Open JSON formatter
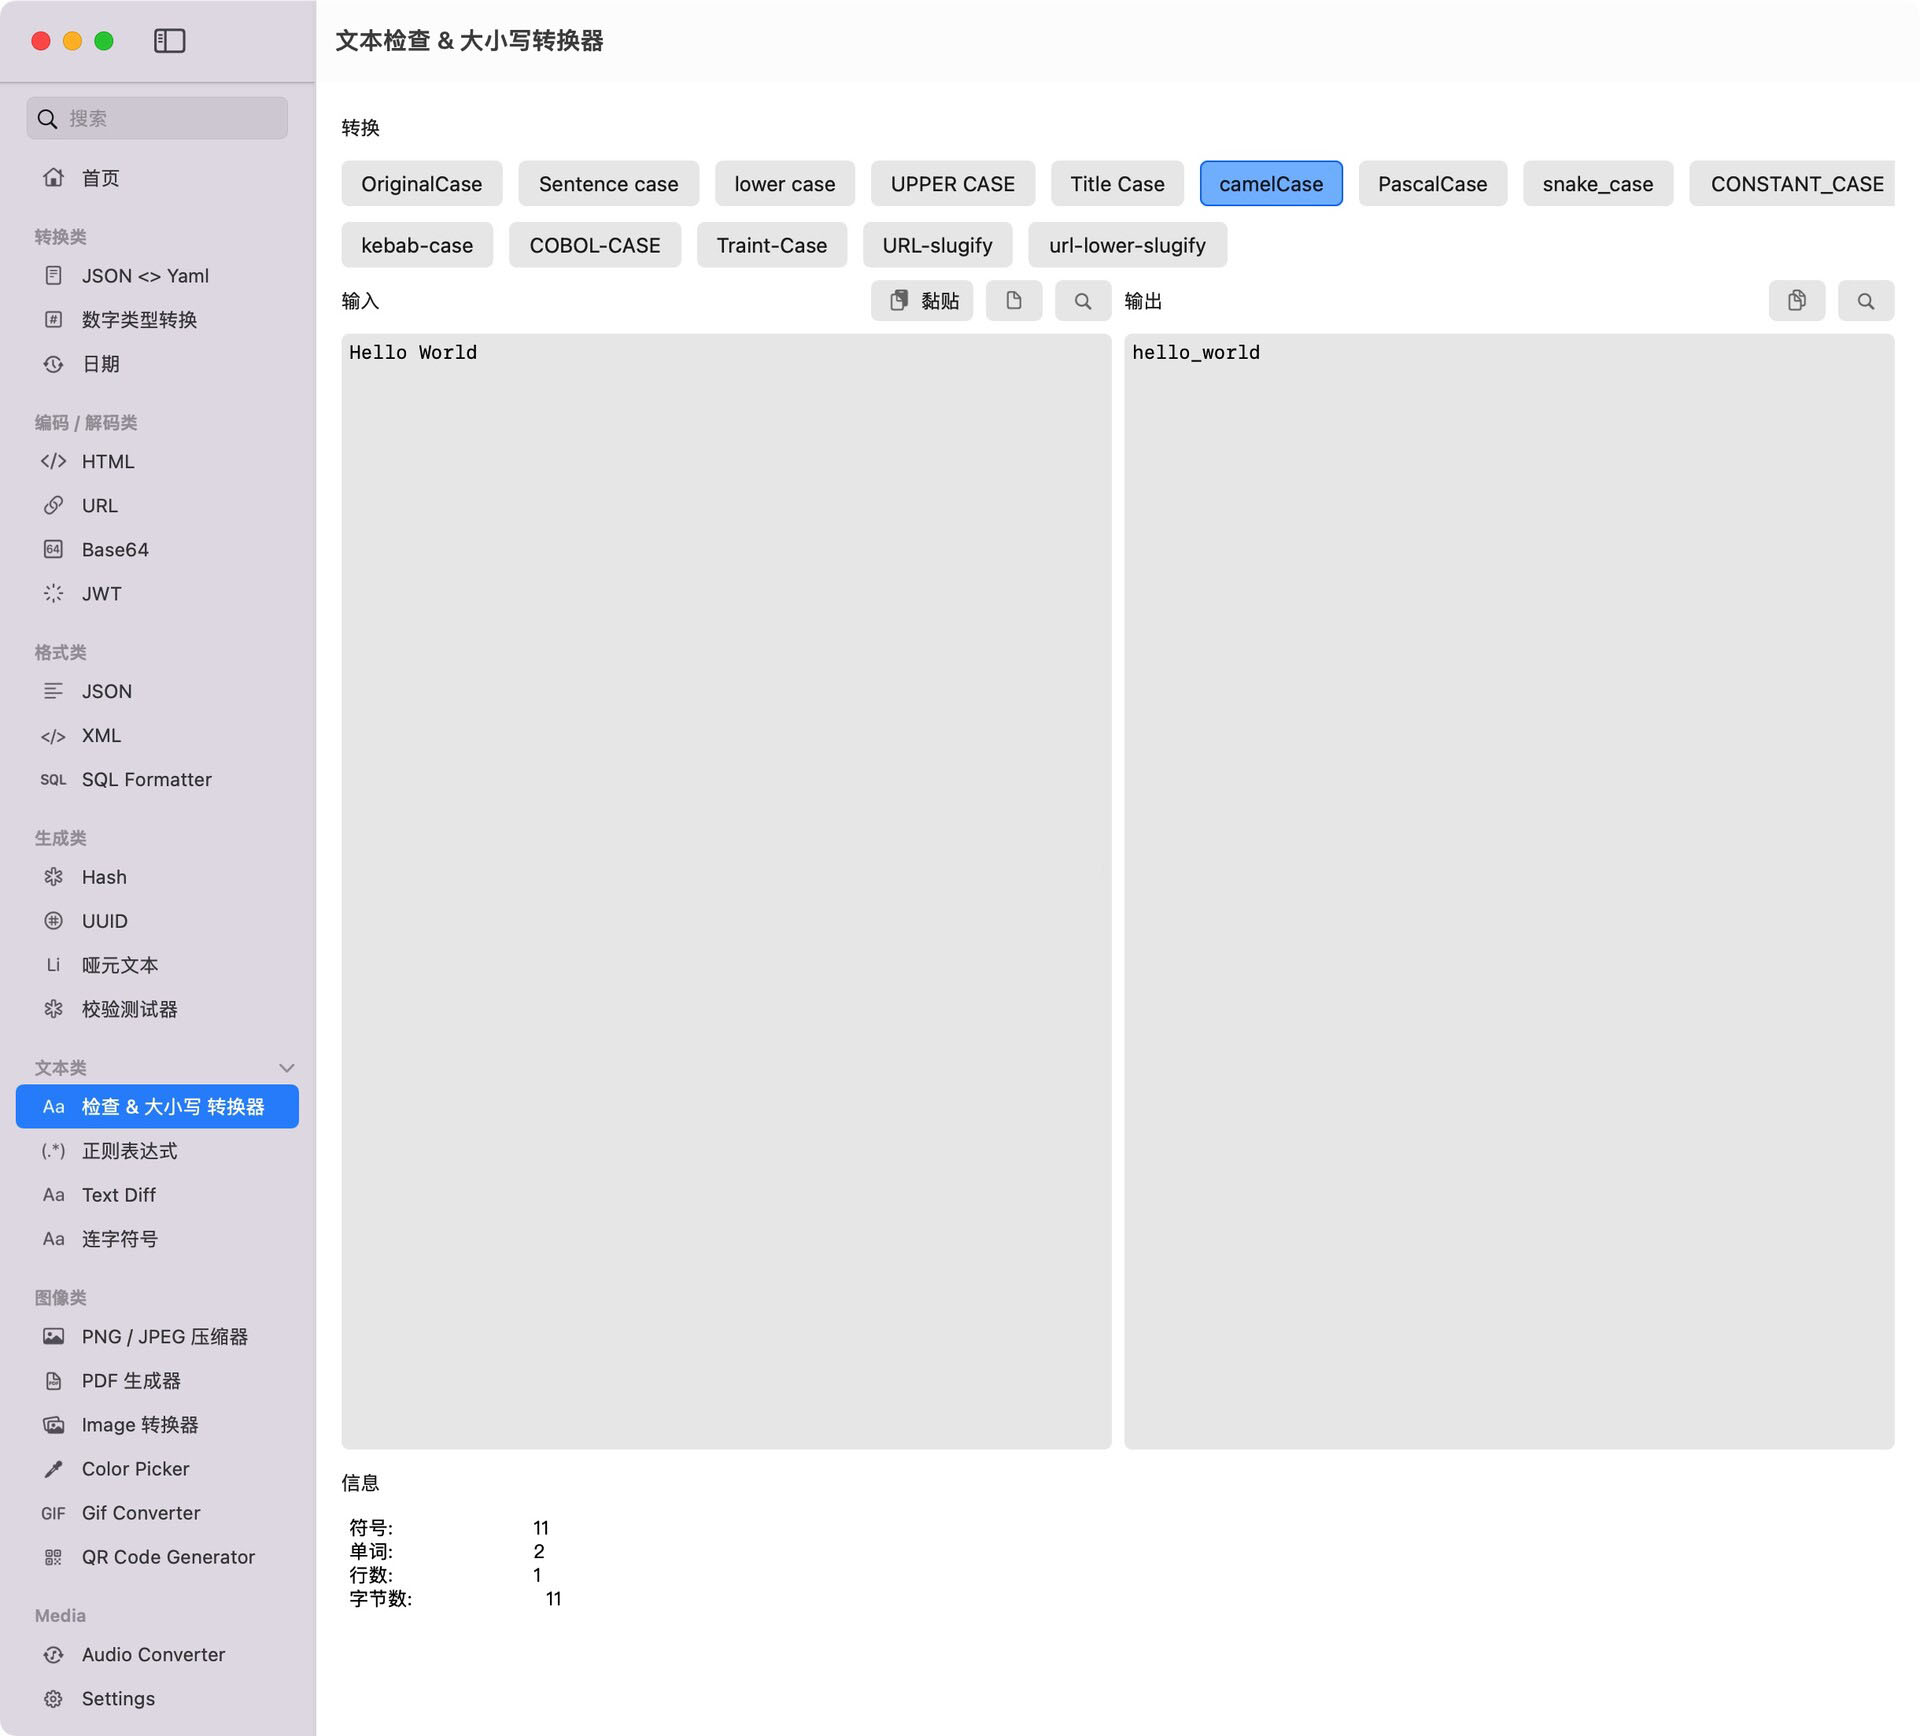The width and height of the screenshot is (1920, 1736). (157, 692)
